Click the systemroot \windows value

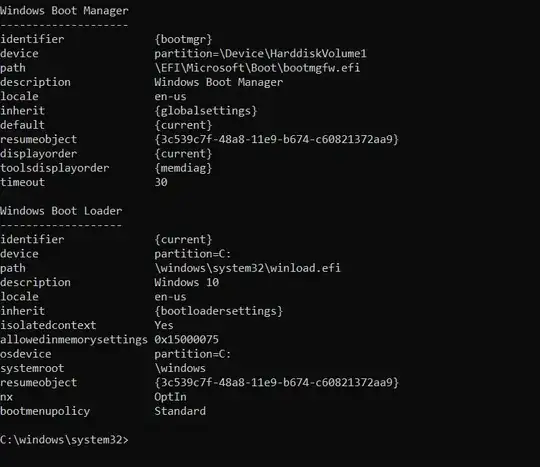pyautogui.click(x=180, y=368)
